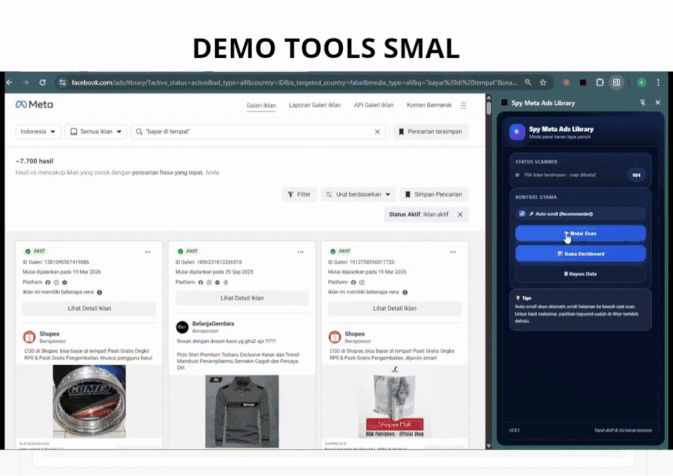Click info icon next to third card's "beberapa versi"

pos(405,292)
